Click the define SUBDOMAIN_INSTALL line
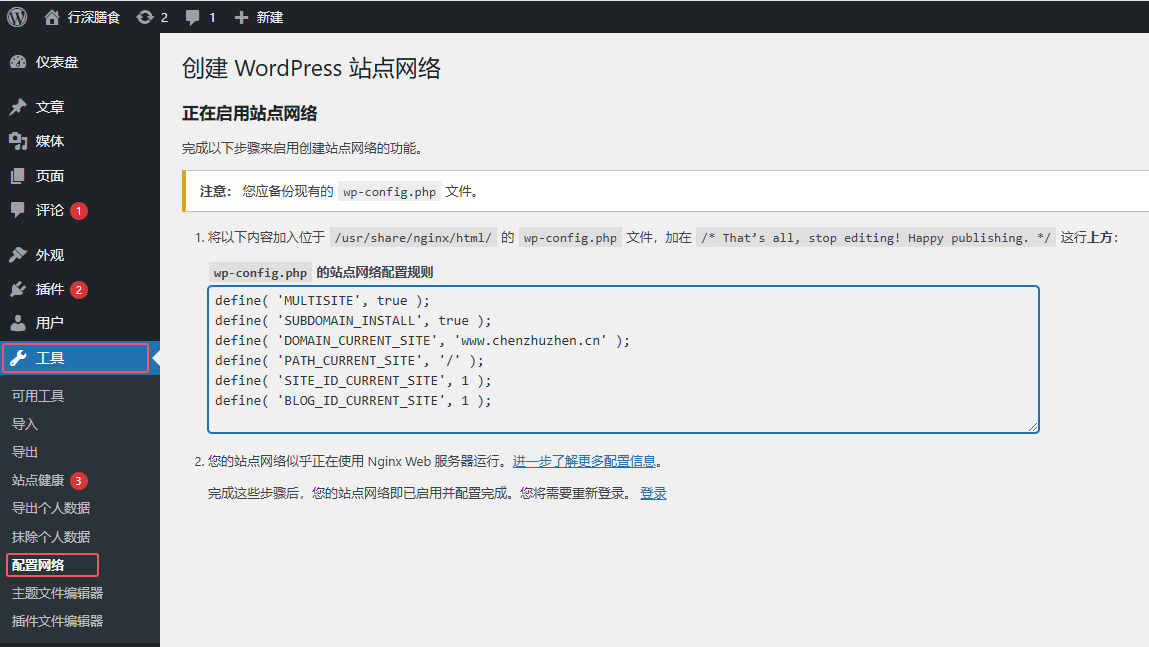This screenshot has width=1149, height=647. [353, 320]
